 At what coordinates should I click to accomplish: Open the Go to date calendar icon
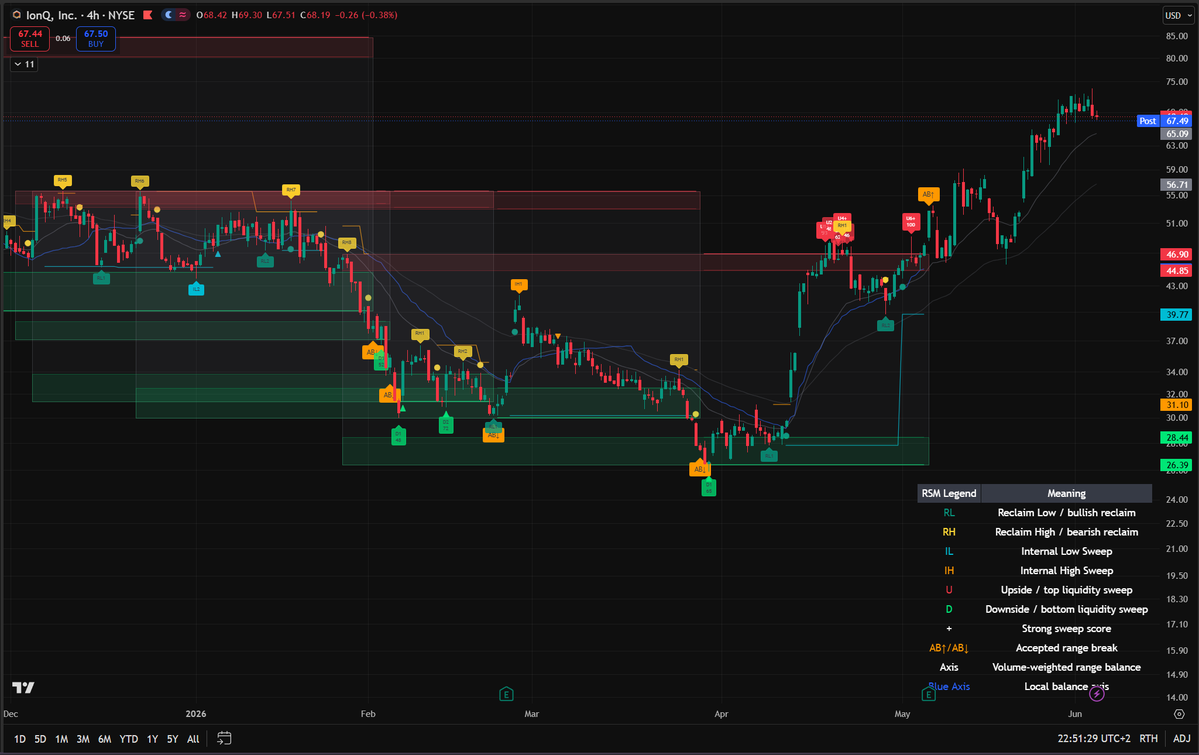[x=224, y=738]
